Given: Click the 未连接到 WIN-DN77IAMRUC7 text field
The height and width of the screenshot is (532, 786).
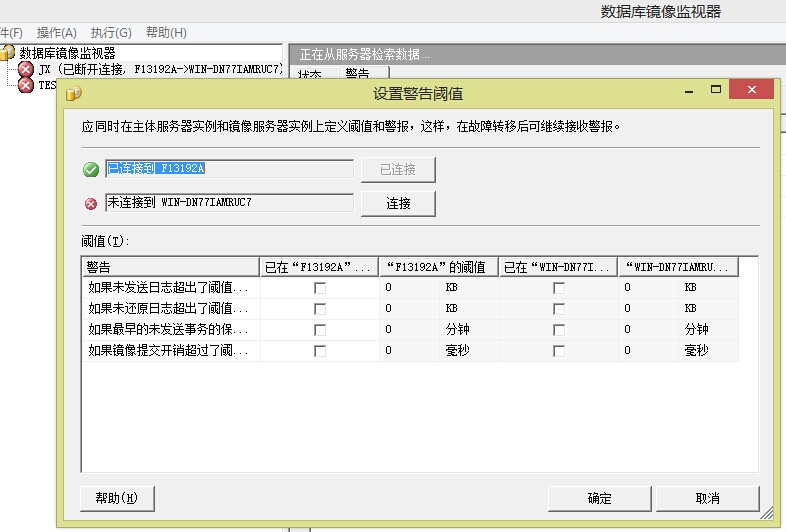Looking at the screenshot, I should pos(229,203).
